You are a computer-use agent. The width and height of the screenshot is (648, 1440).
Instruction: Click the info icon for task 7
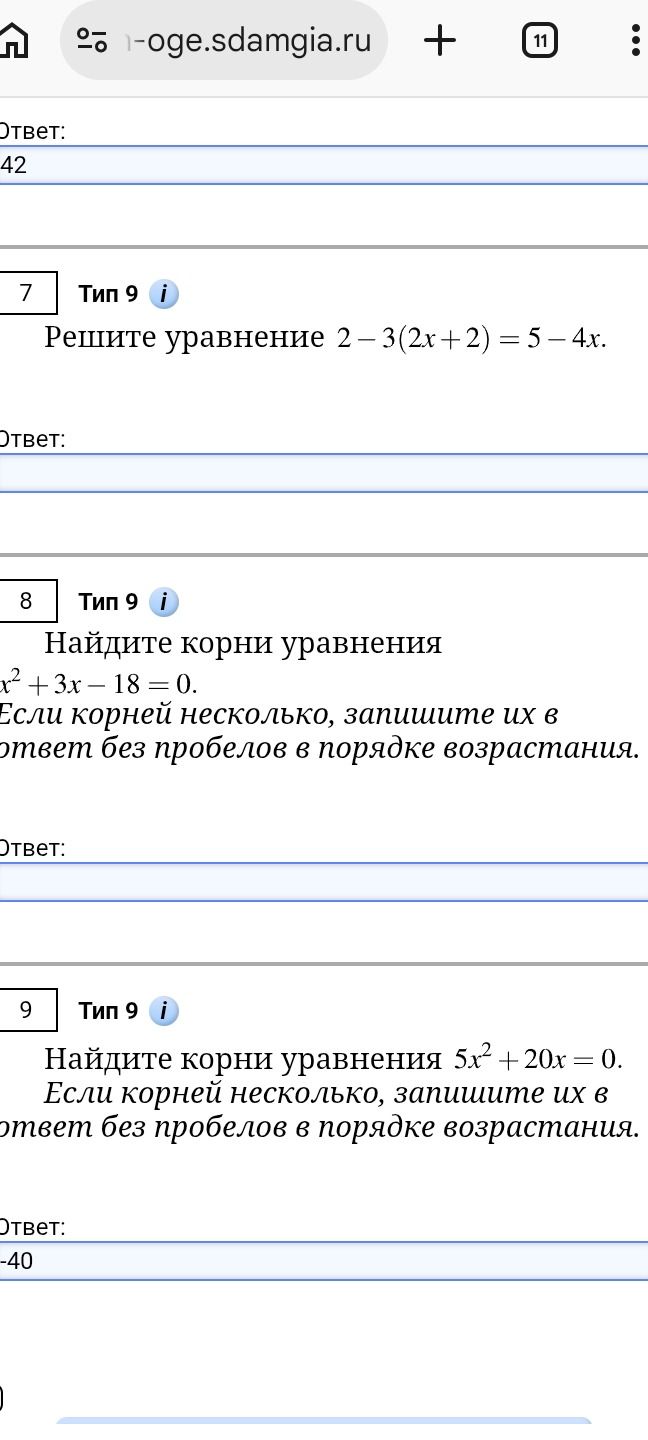click(164, 294)
